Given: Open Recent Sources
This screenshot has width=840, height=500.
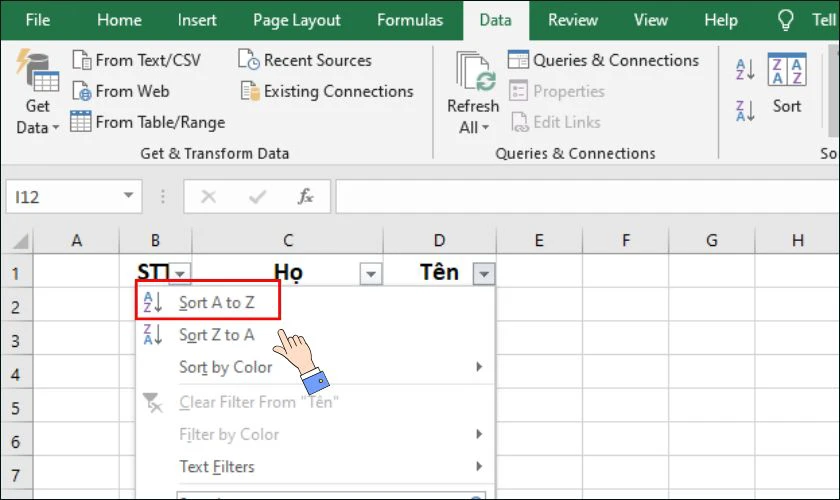Looking at the screenshot, I should click(304, 60).
